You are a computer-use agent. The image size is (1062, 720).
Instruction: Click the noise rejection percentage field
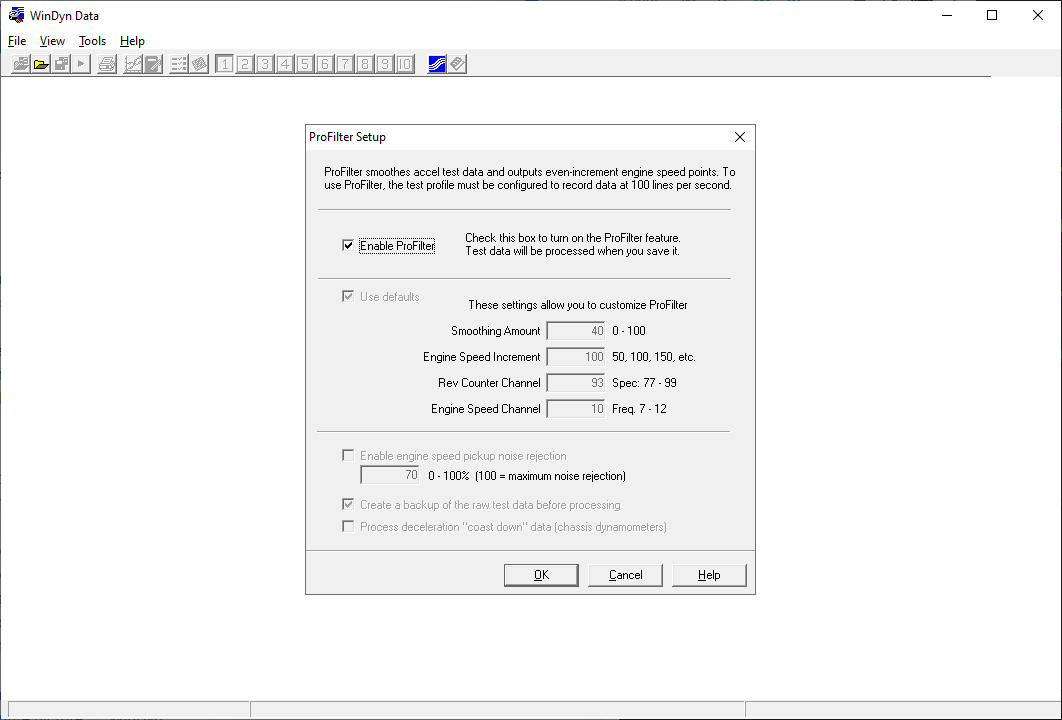(x=390, y=475)
